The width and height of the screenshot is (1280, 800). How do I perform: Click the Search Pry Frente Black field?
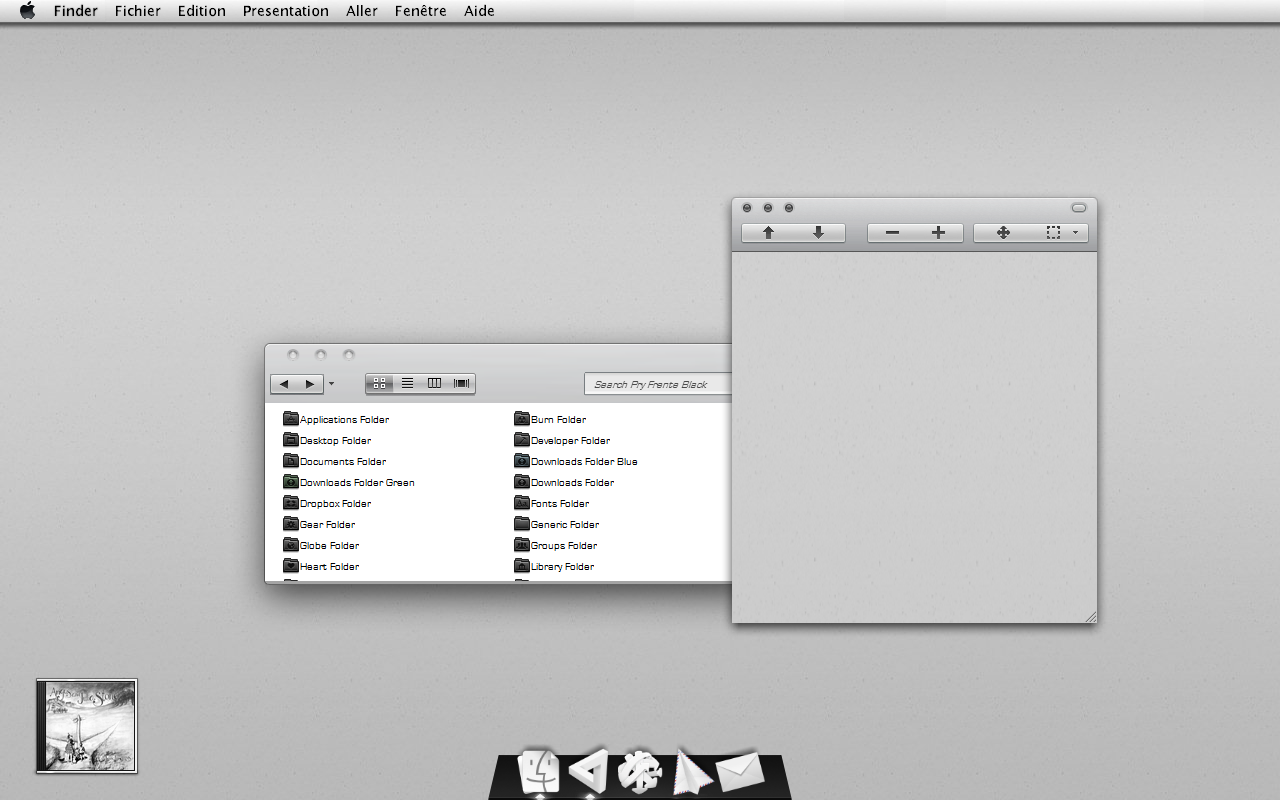point(658,384)
